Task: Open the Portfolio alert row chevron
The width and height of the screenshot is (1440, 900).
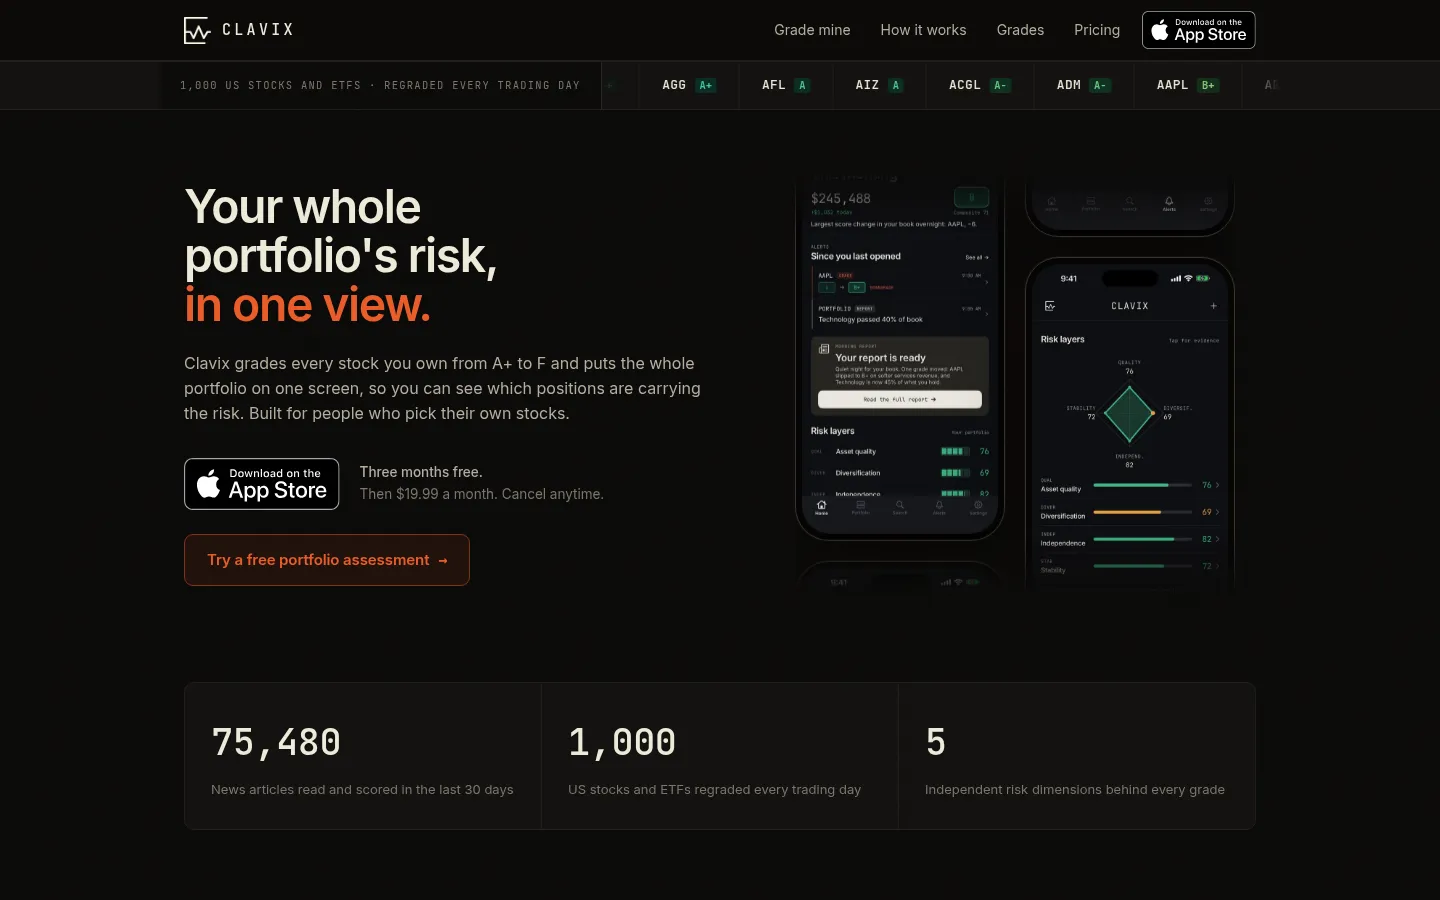Action: [987, 314]
